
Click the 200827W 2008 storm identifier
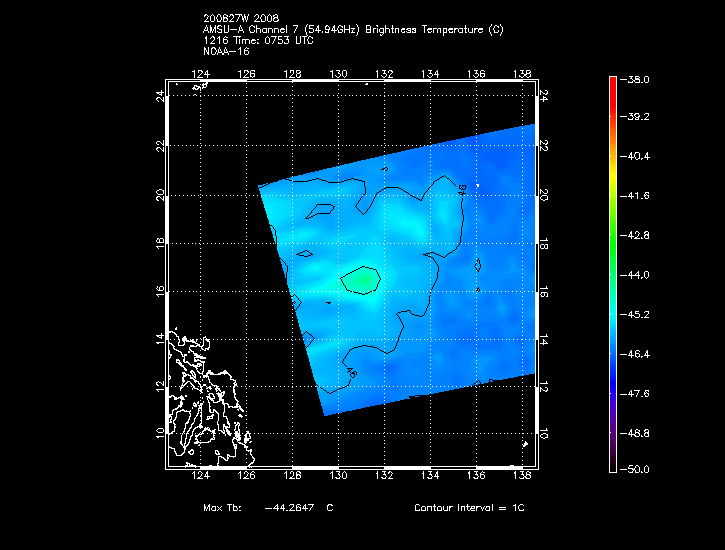click(x=237, y=19)
